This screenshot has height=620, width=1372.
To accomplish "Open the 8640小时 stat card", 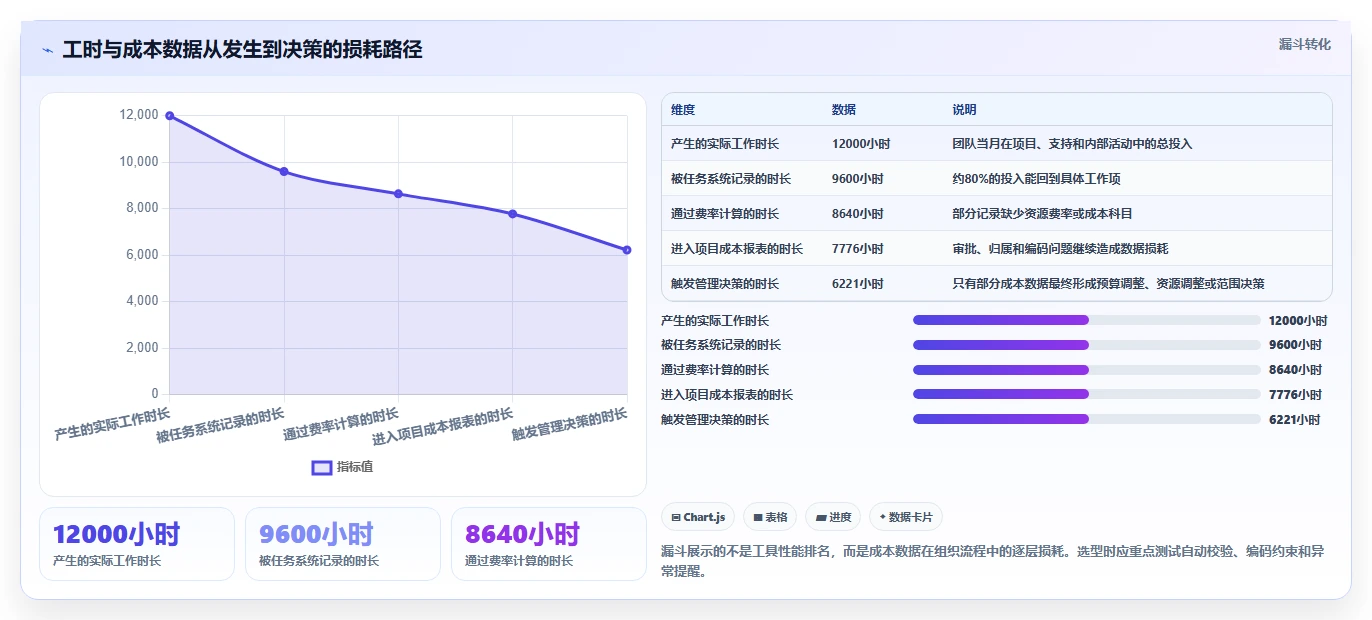I will tap(549, 544).
